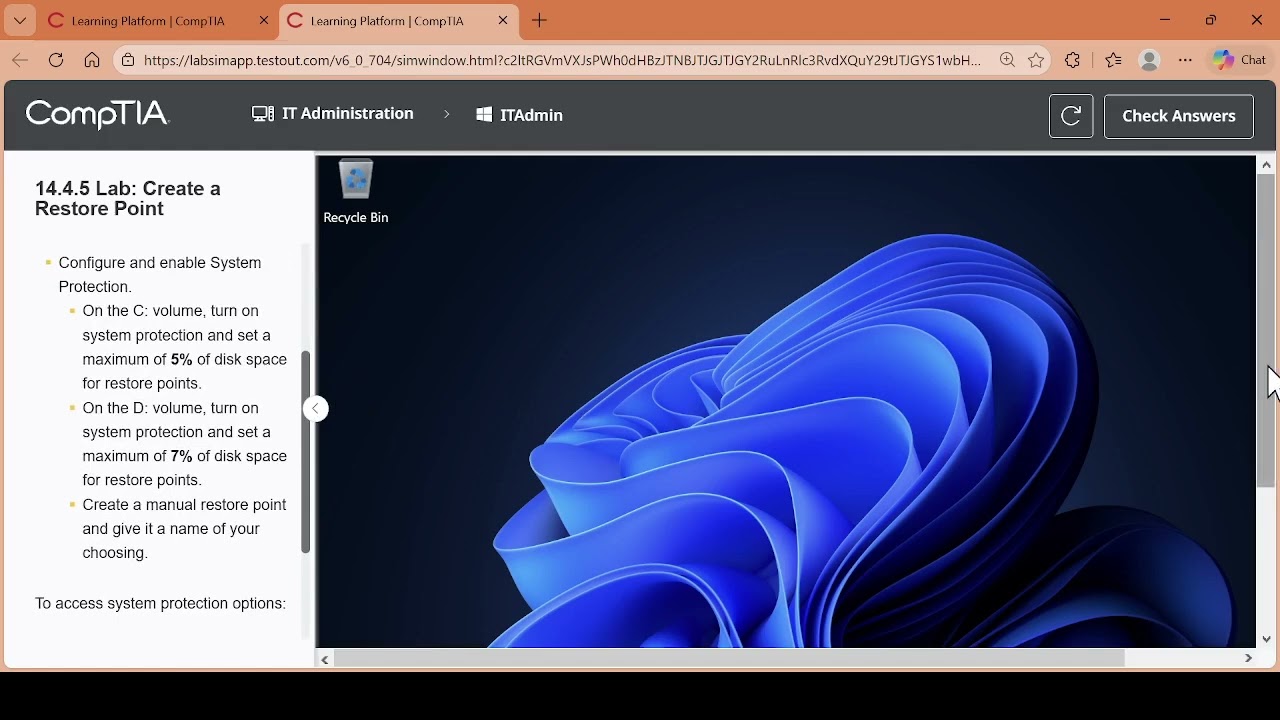This screenshot has height=720, width=1280.
Task: View site information lock icon
Action: pyautogui.click(x=128, y=61)
